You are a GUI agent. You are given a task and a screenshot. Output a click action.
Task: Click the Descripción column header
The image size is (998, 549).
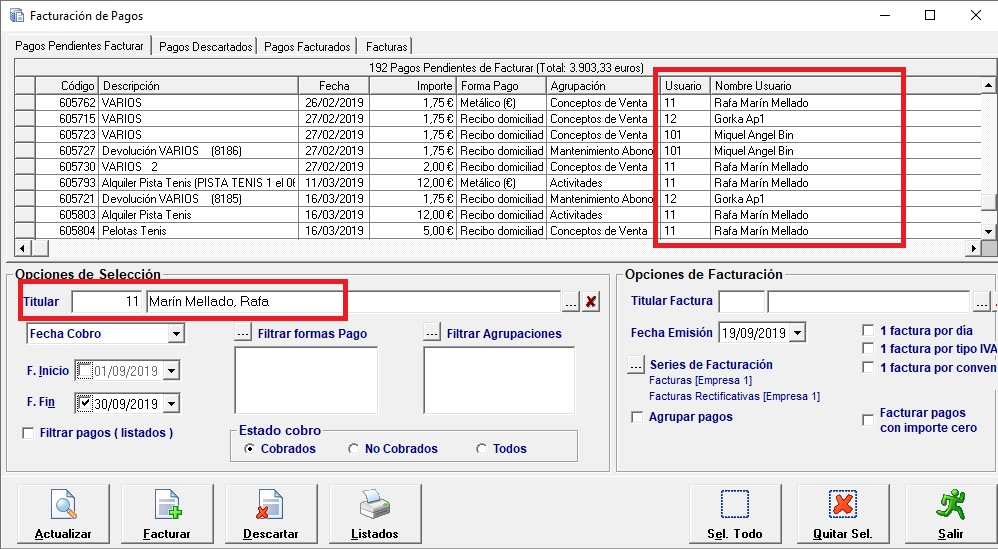(198, 86)
